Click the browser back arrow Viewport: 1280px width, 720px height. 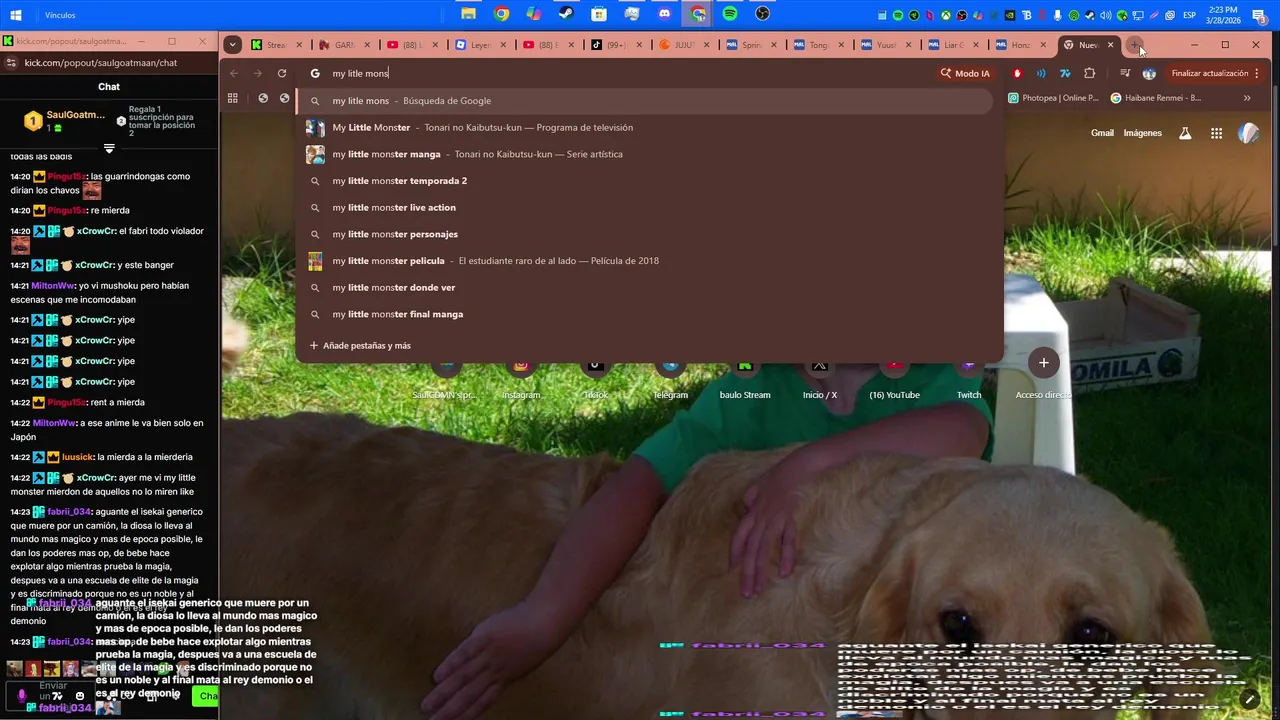tap(234, 73)
